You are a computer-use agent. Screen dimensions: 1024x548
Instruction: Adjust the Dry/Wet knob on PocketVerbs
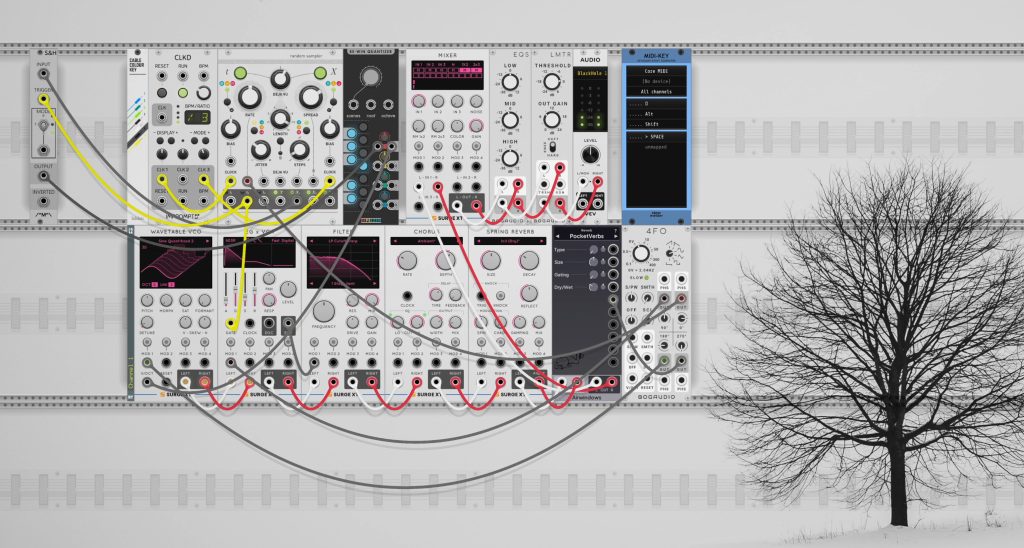[x=592, y=287]
